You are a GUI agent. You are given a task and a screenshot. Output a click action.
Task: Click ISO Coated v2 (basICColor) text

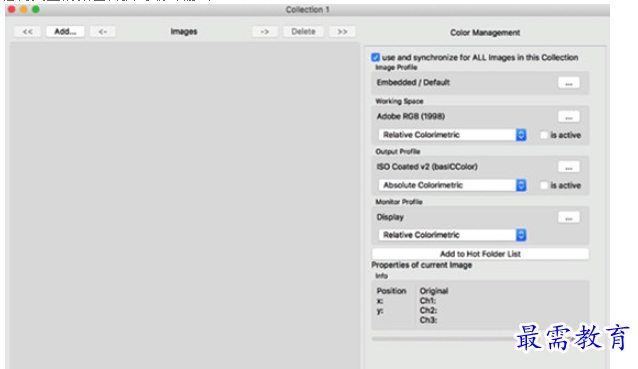[x=427, y=167]
